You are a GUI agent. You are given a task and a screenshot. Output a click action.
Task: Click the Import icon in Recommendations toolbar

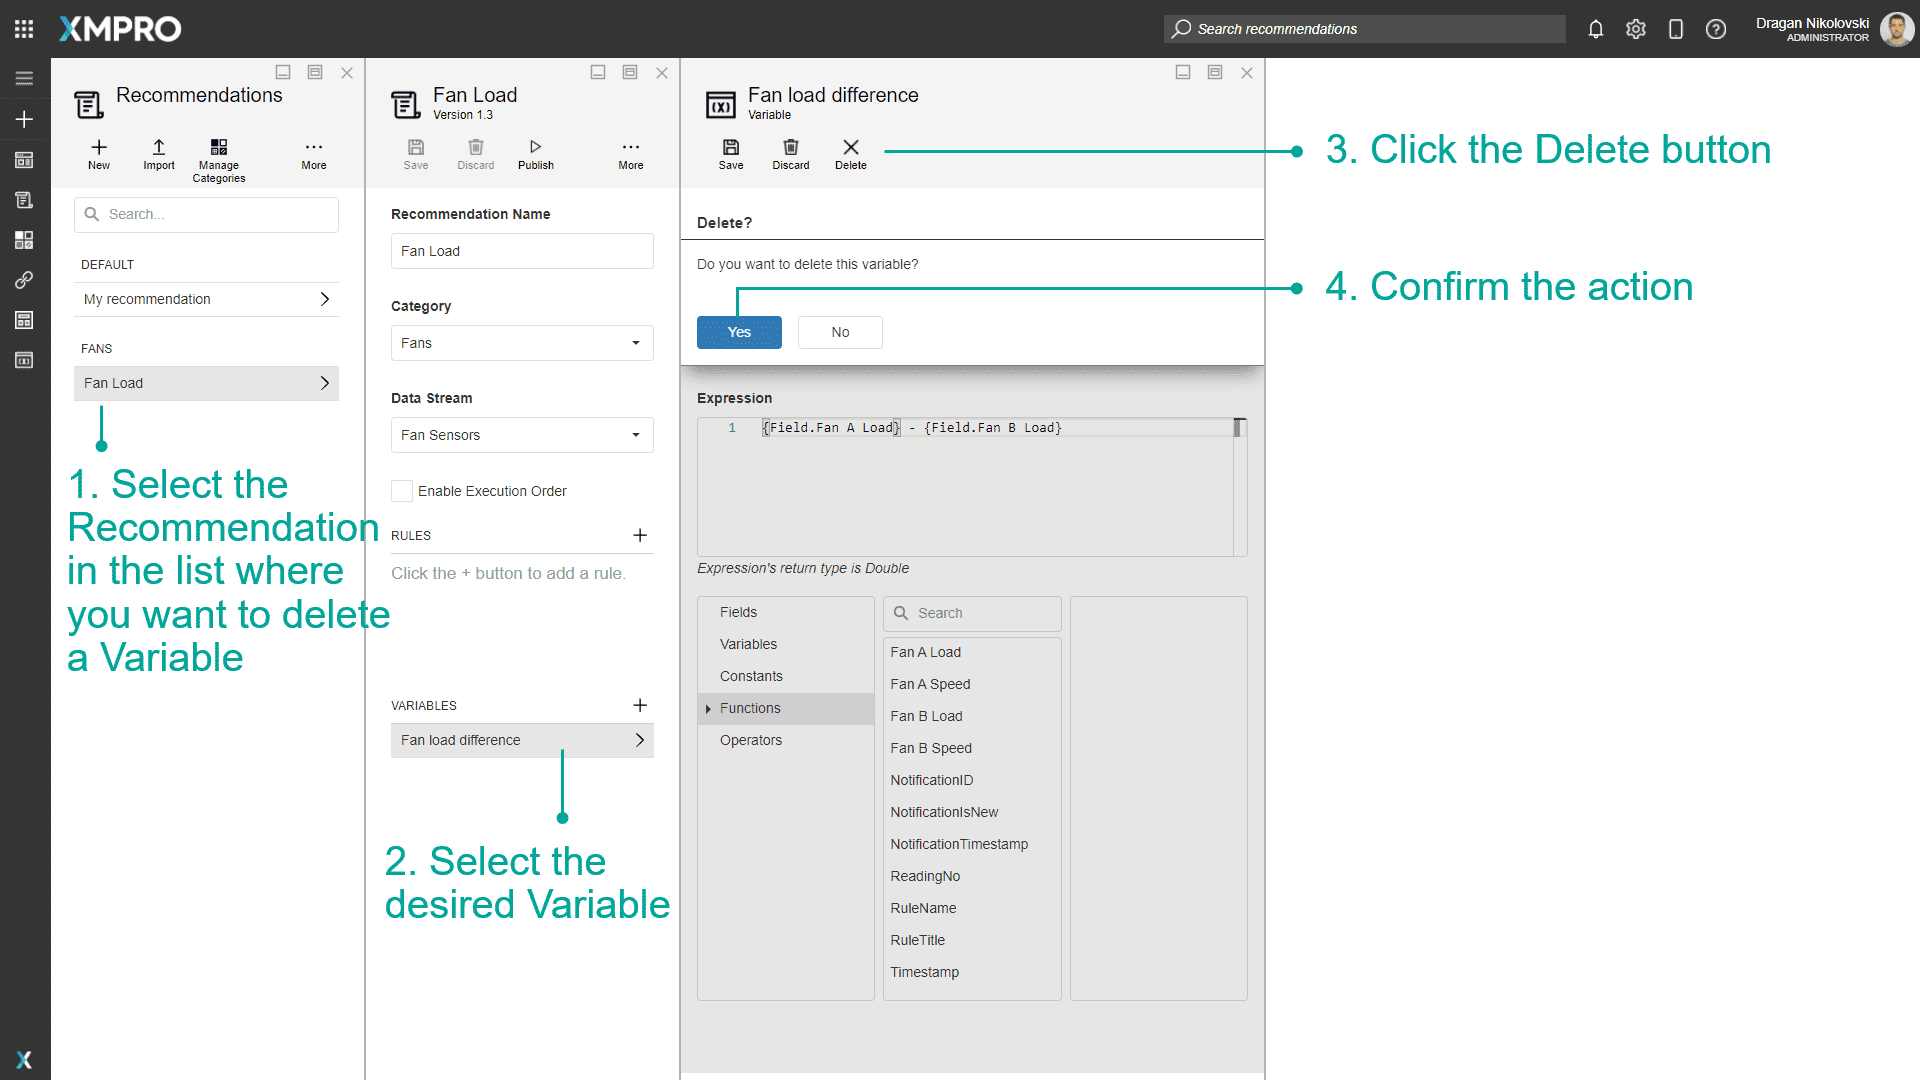(158, 155)
